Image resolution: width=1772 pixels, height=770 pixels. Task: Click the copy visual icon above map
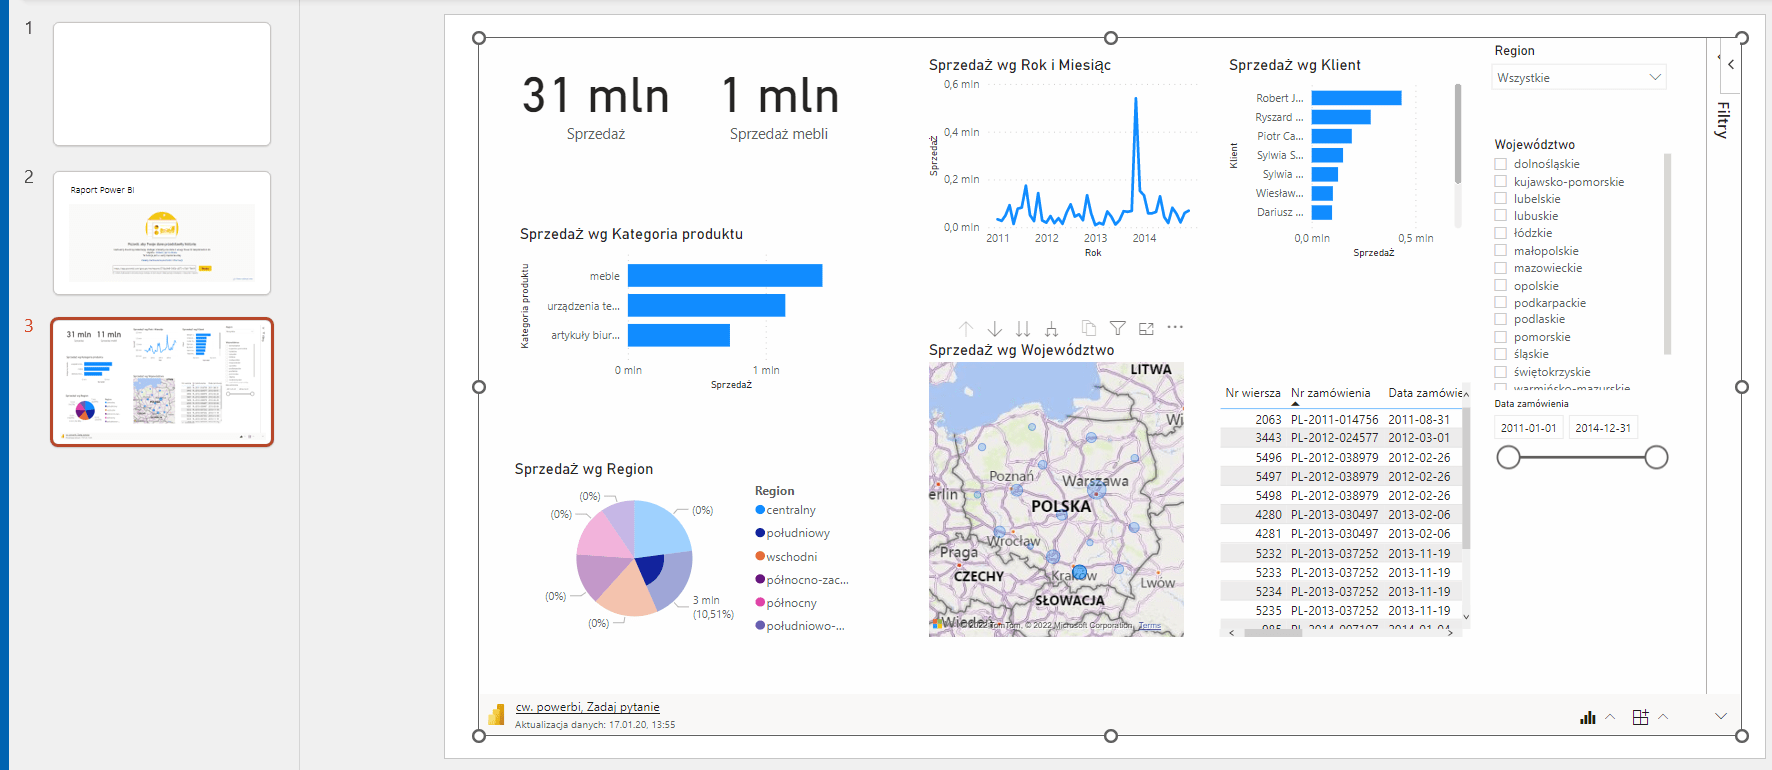click(x=1089, y=328)
